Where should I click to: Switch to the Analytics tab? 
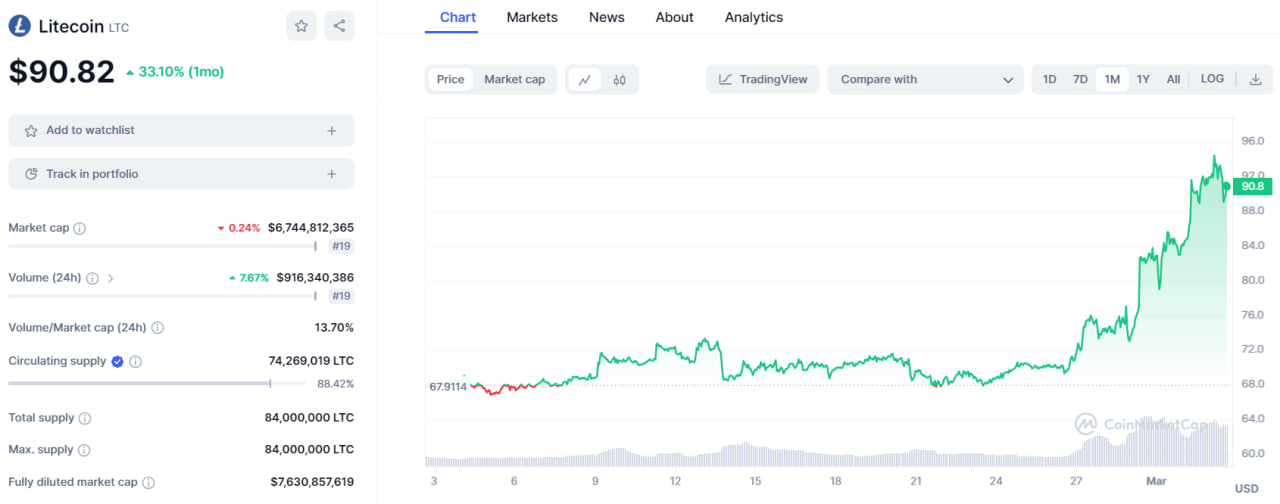pos(753,17)
